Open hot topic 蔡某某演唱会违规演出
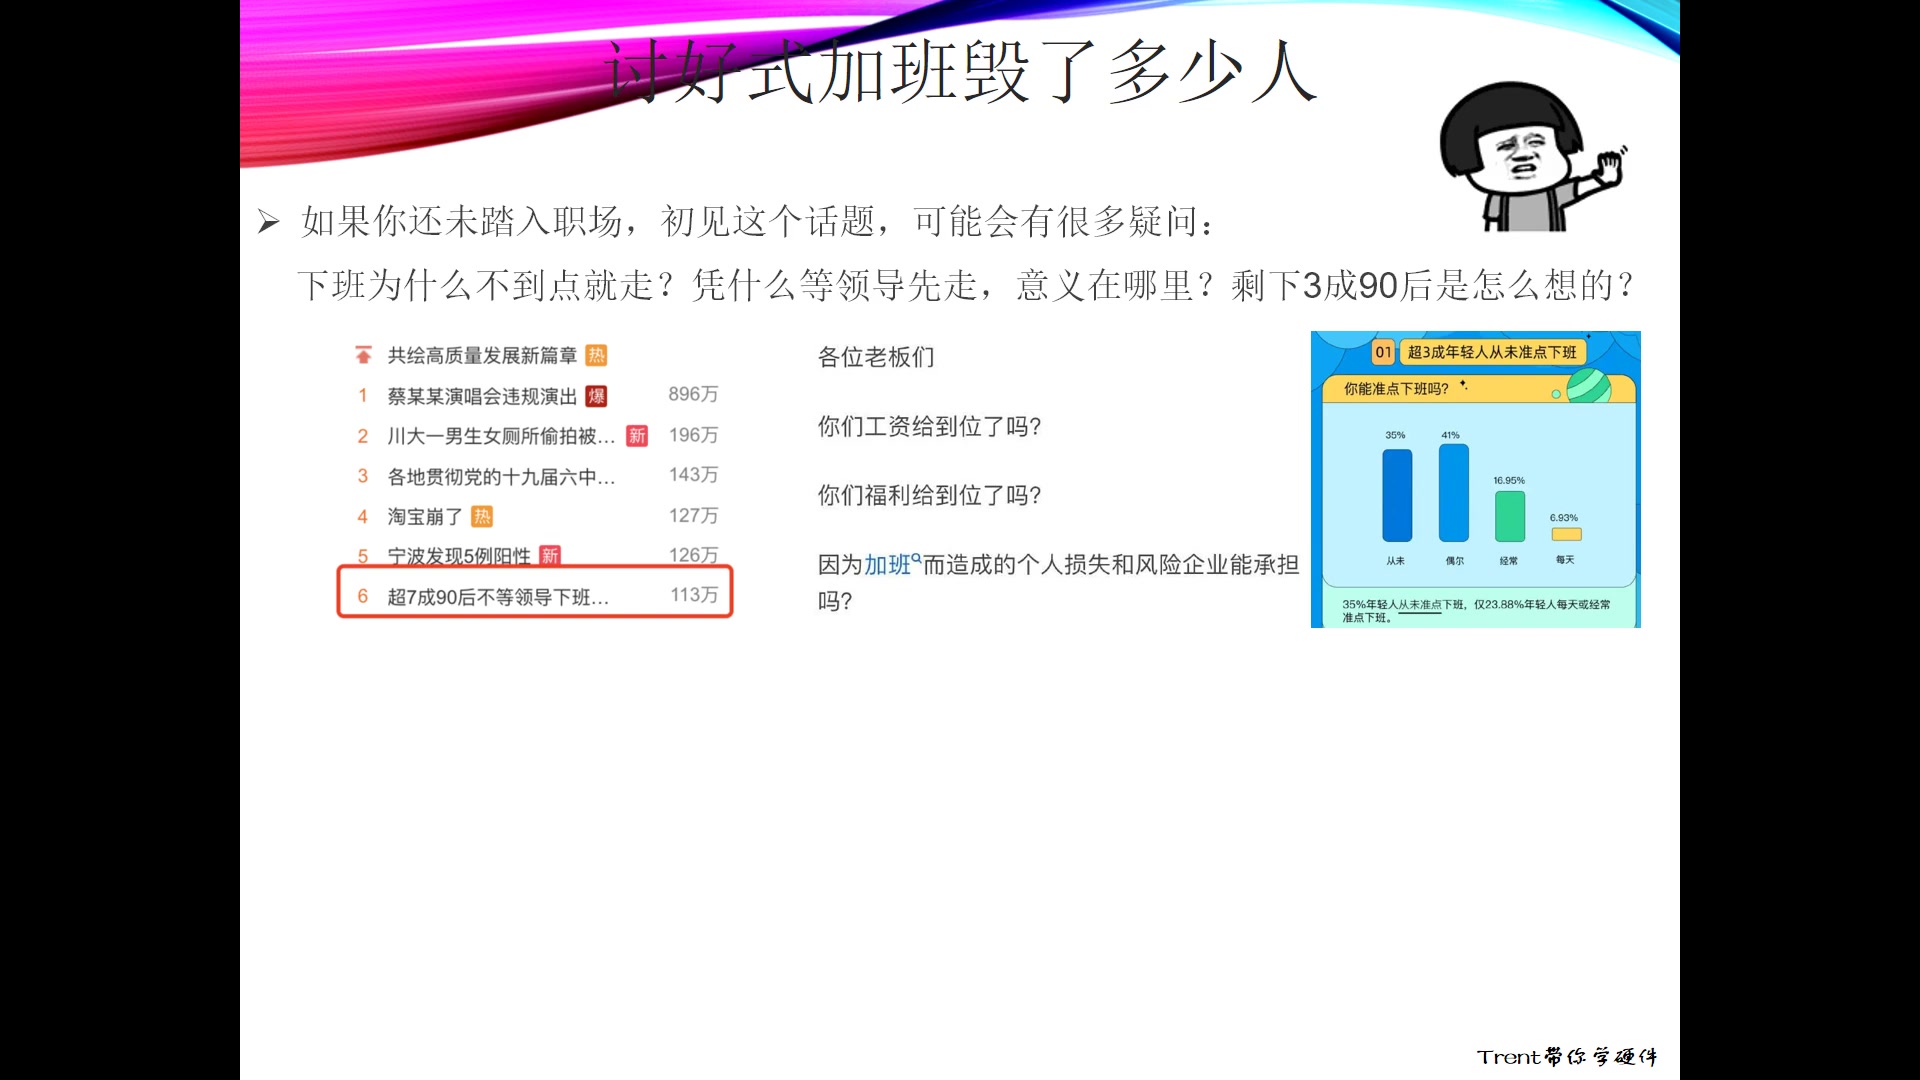Viewport: 1920px width, 1080px height. [482, 397]
